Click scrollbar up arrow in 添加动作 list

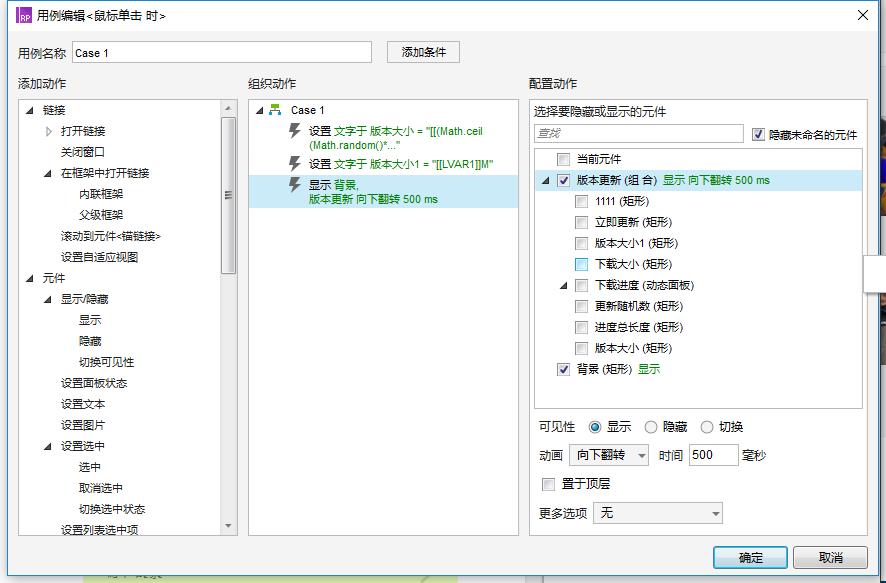click(x=228, y=108)
